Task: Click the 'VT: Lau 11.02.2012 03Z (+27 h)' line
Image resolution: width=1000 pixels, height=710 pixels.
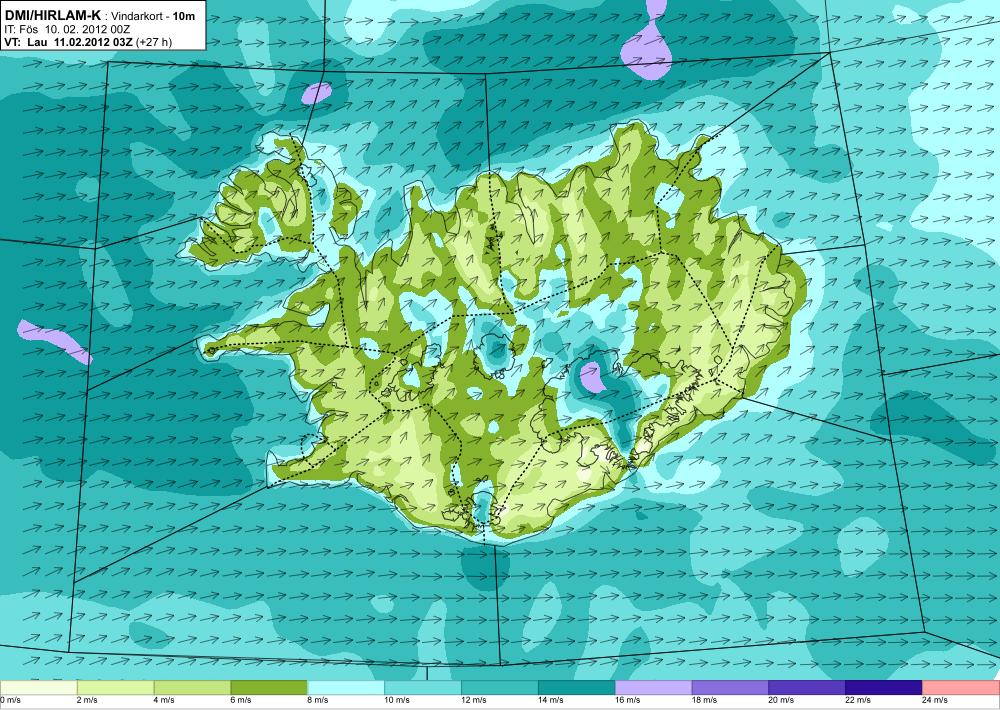Action: point(87,42)
